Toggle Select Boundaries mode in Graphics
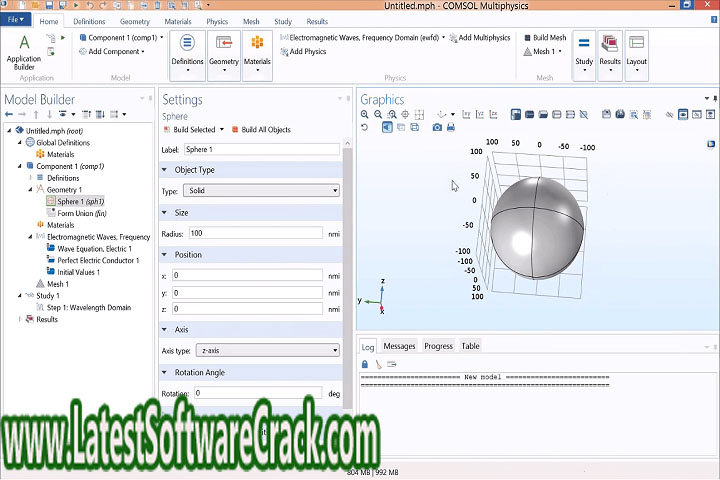This screenshot has height=480, width=720. point(543,114)
